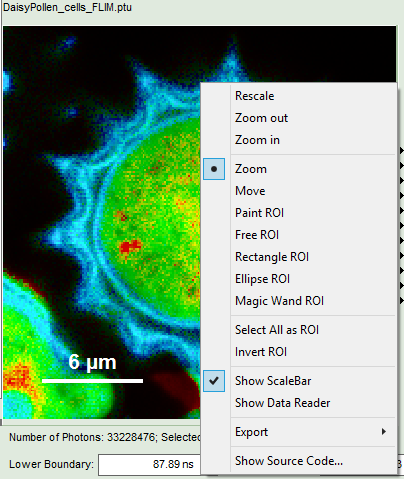Choose Select All as ROI
The image size is (404, 479).
pyautogui.click(x=277, y=330)
